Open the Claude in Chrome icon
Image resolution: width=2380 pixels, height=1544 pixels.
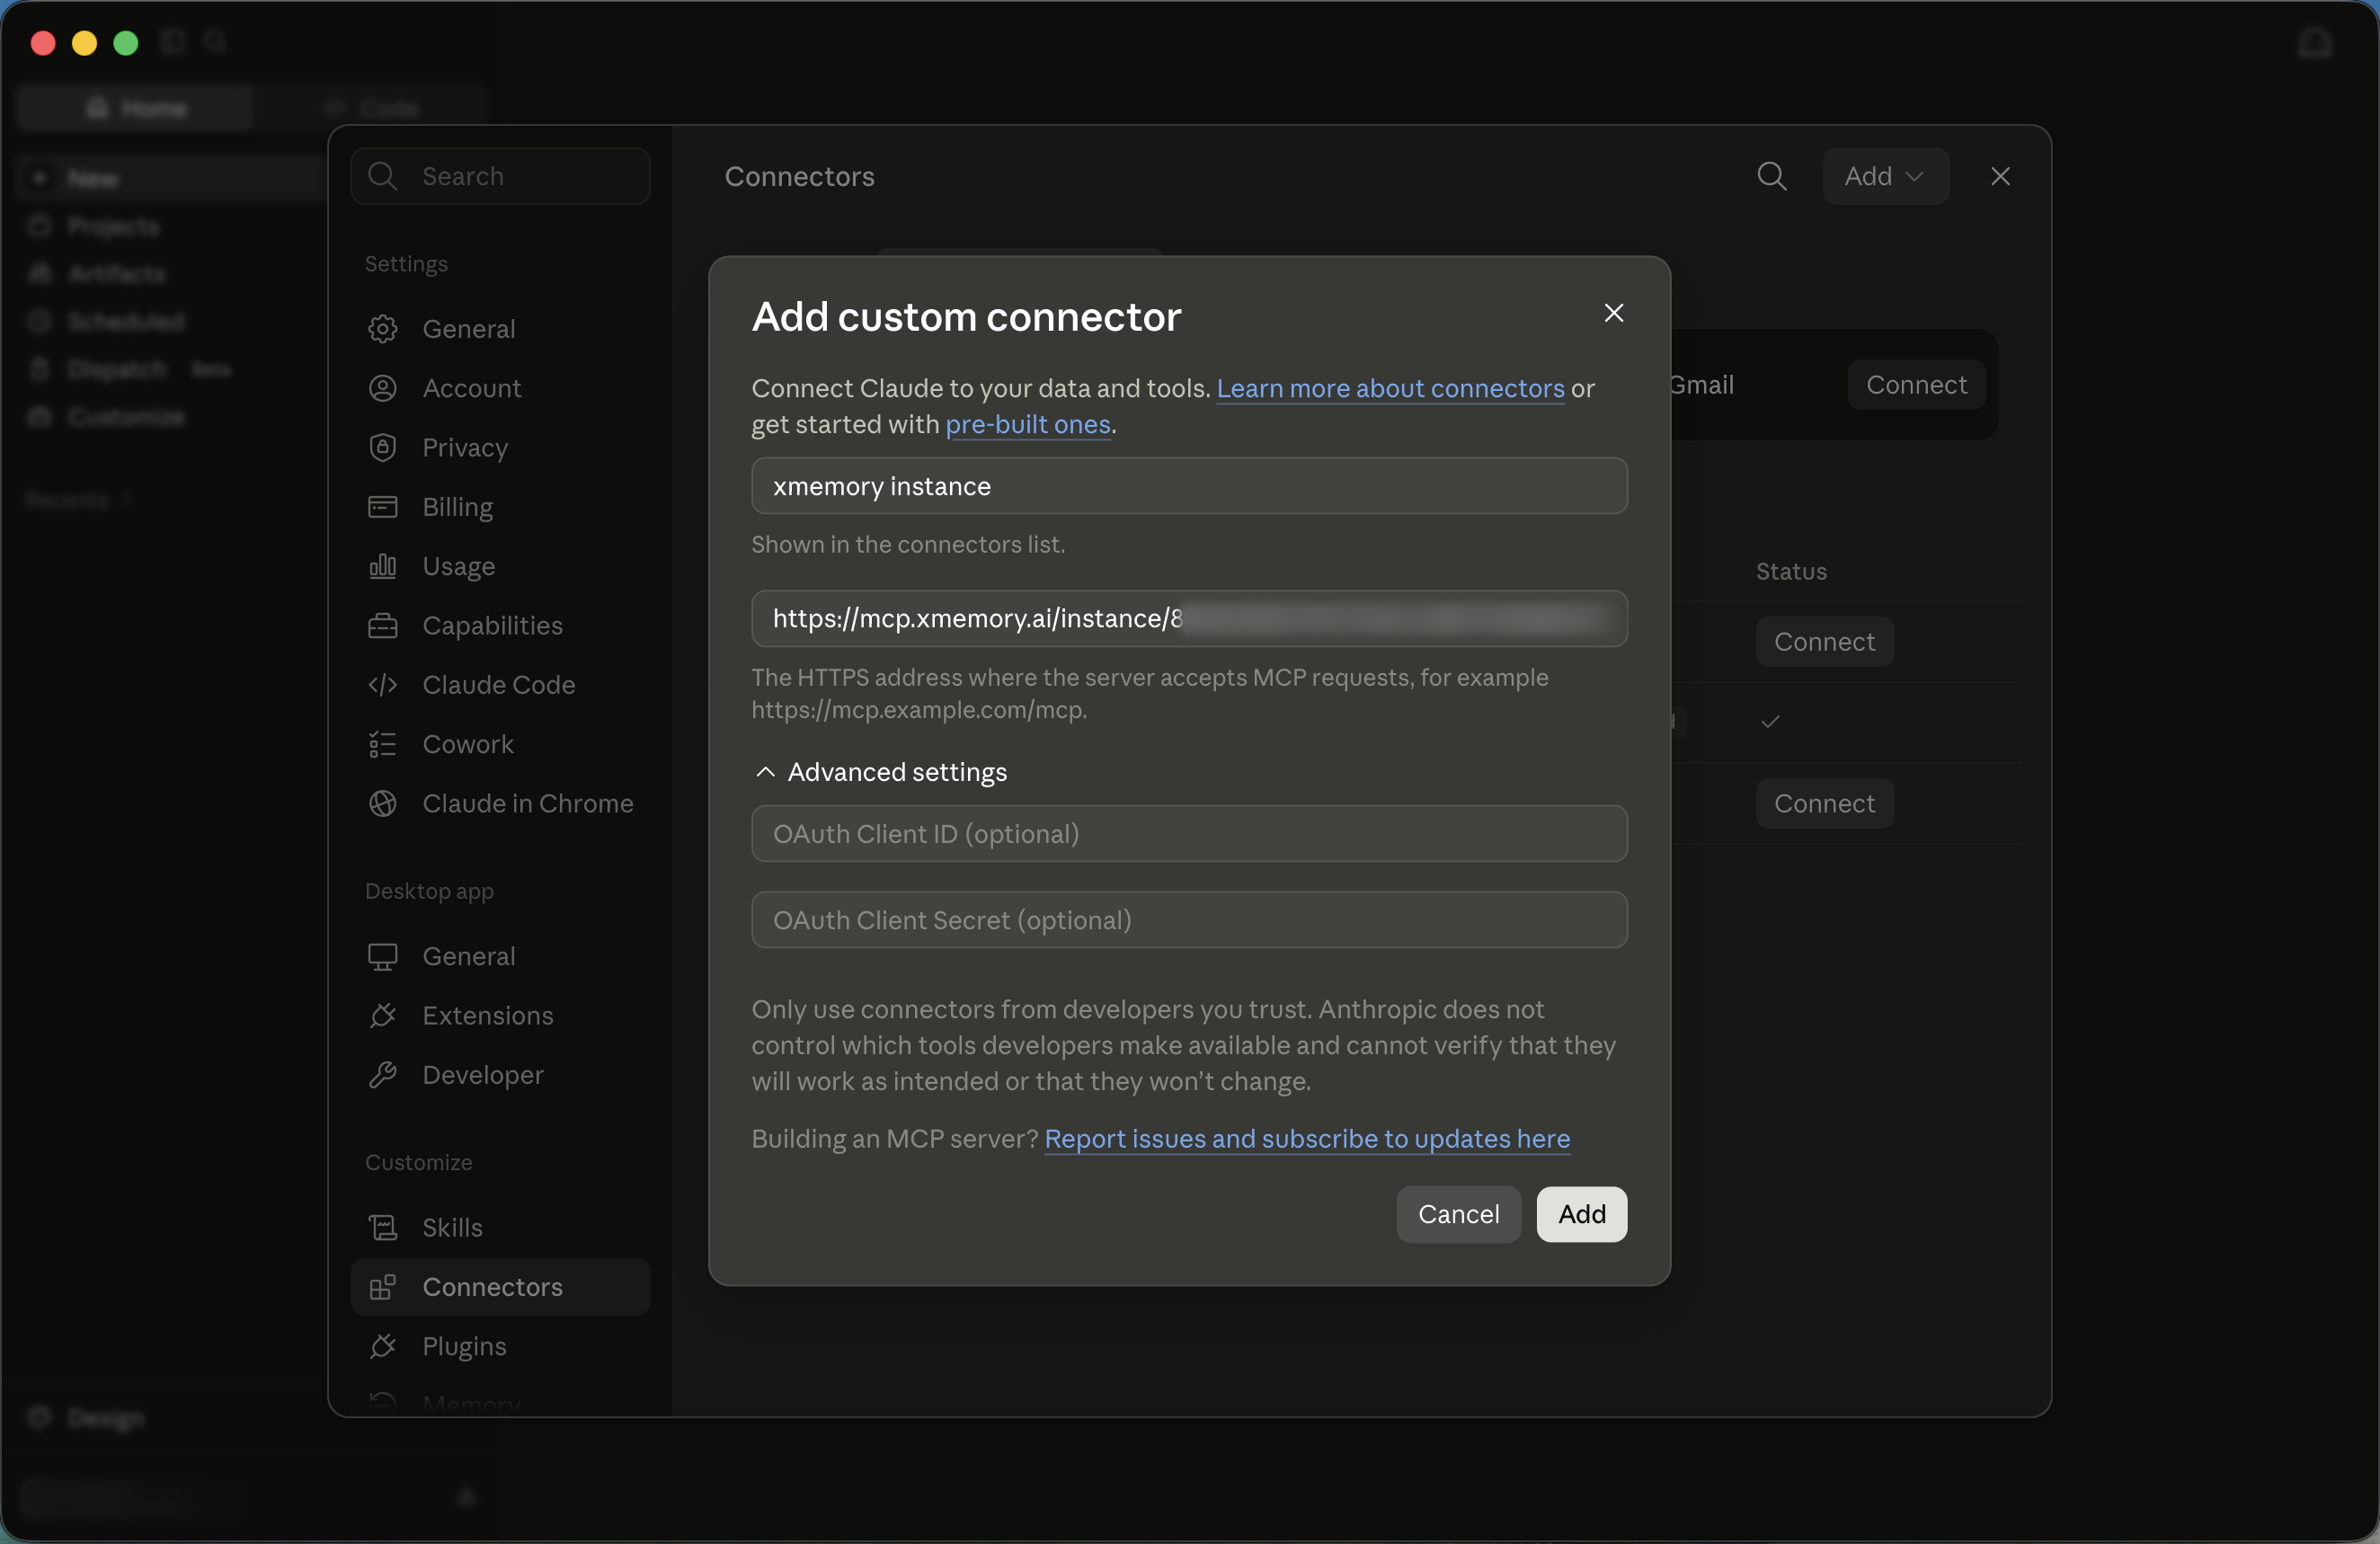382,803
